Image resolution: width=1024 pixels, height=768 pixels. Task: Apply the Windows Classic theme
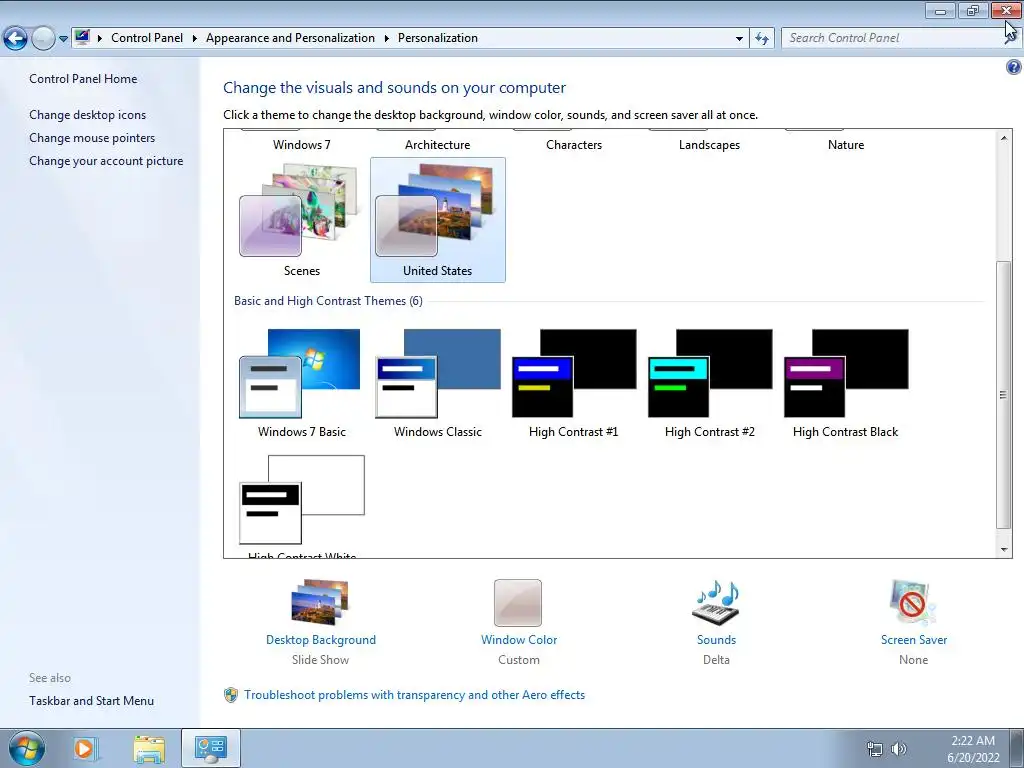click(x=438, y=382)
